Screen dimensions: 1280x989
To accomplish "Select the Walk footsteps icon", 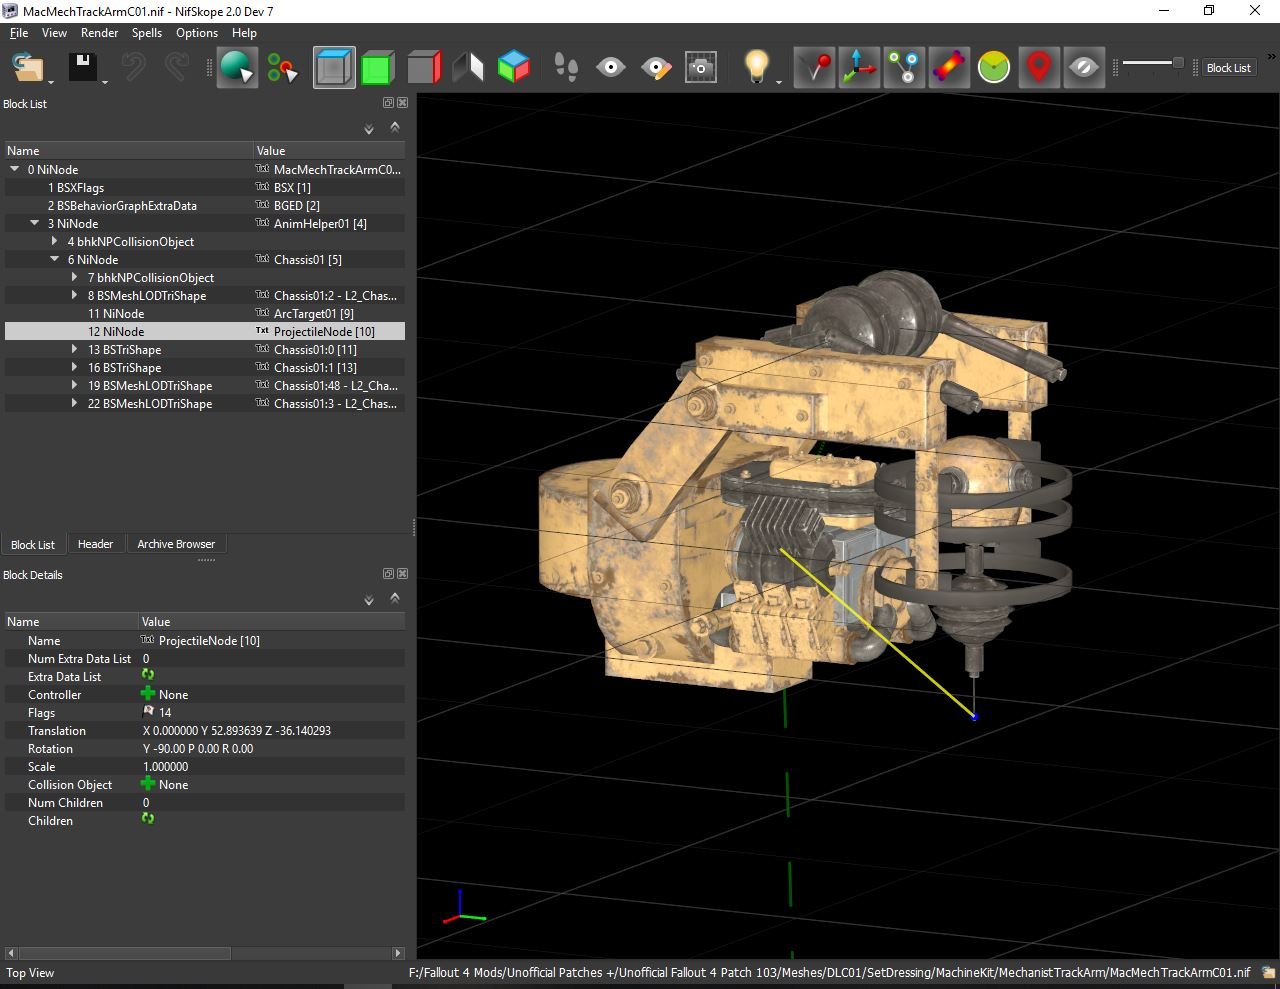I will click(566, 67).
